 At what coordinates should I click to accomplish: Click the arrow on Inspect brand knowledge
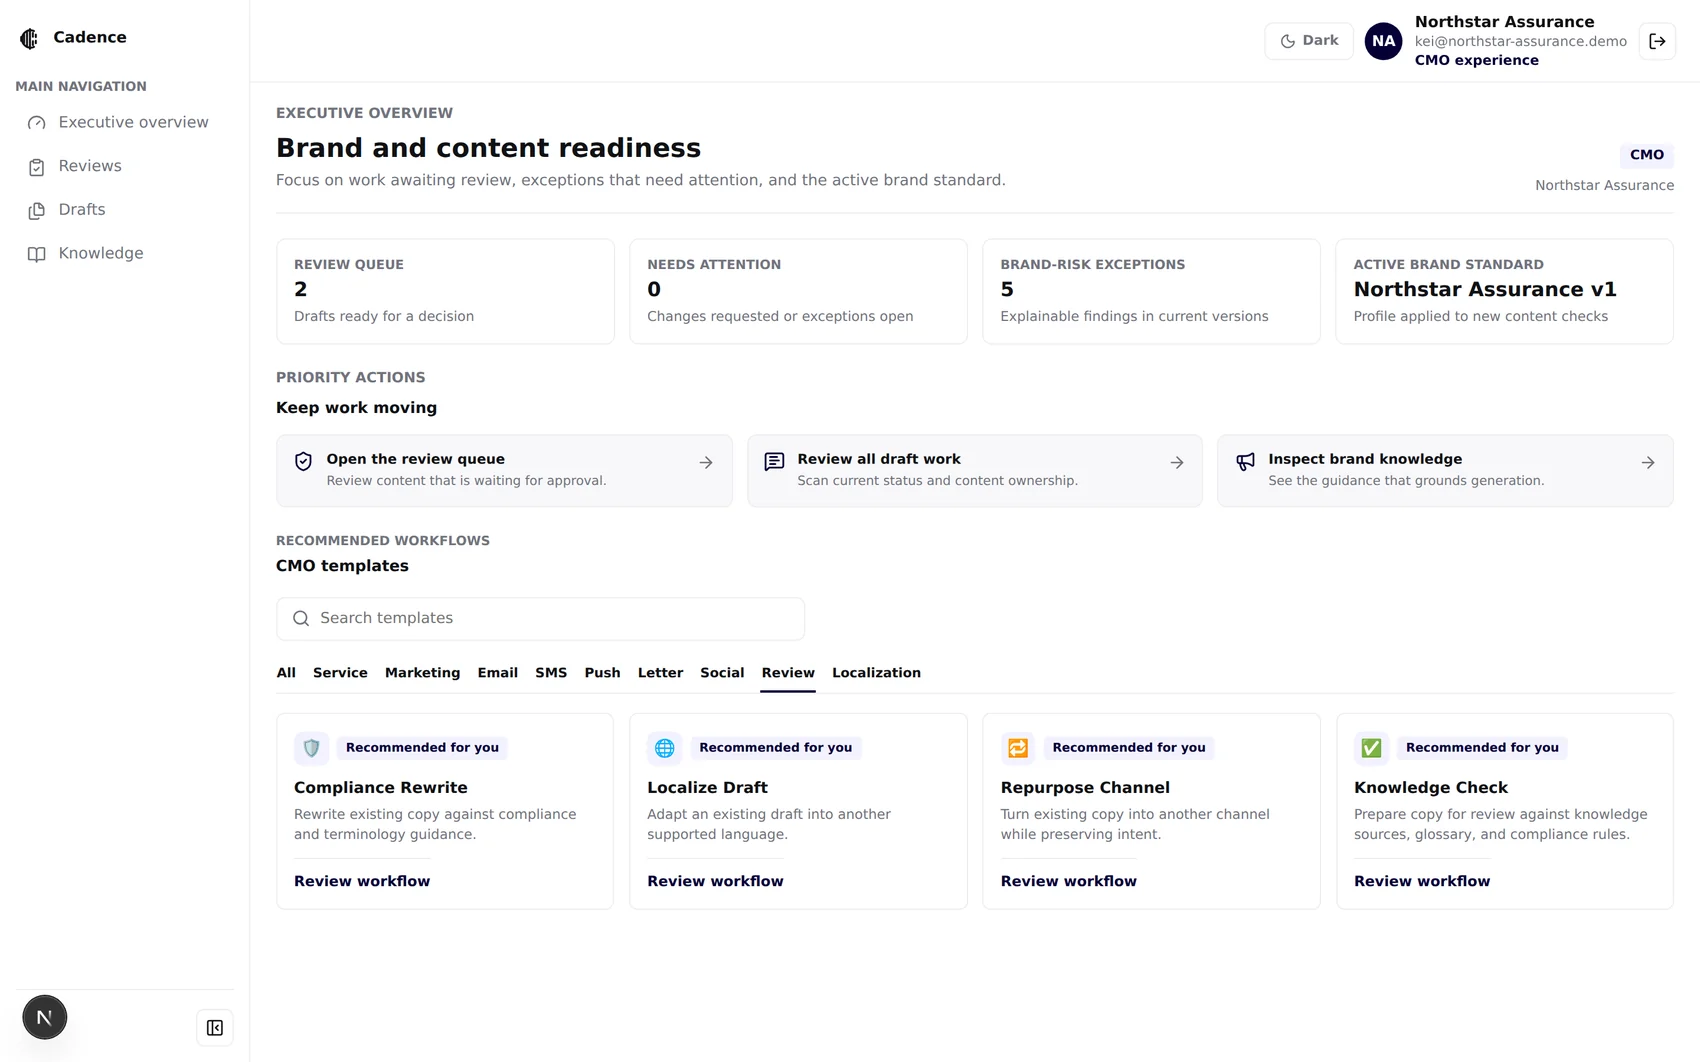tap(1648, 463)
